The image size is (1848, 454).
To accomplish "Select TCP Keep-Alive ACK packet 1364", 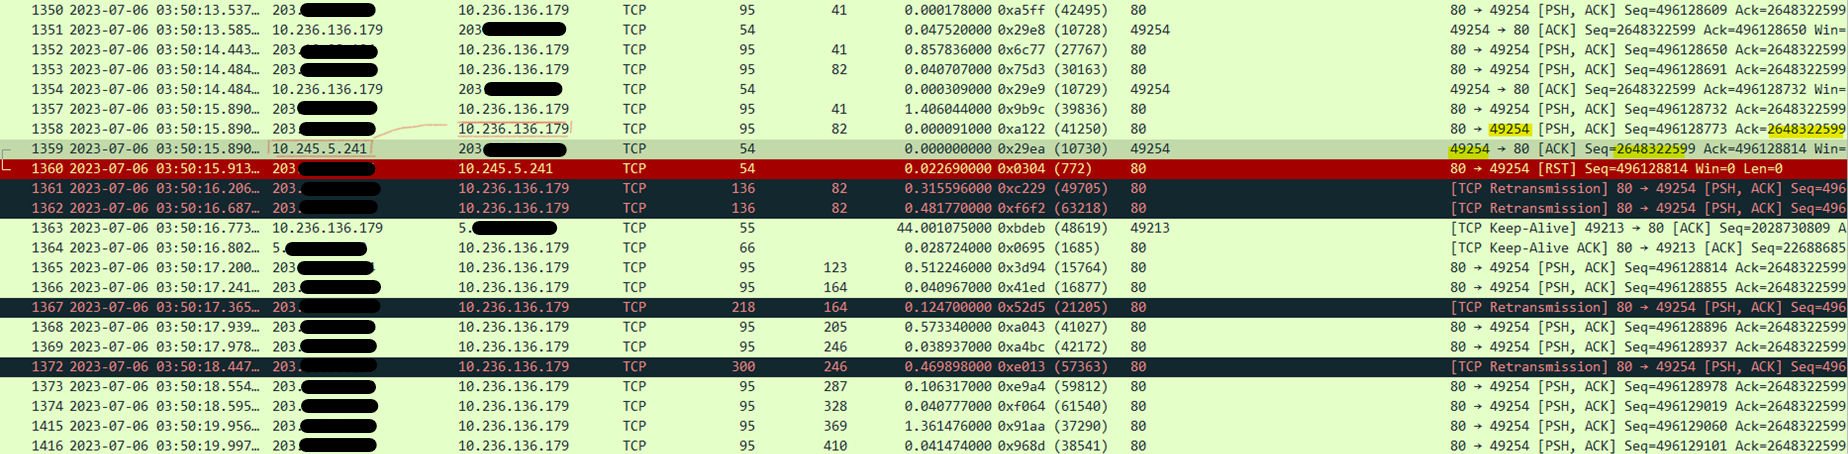I will pyautogui.click(x=924, y=248).
